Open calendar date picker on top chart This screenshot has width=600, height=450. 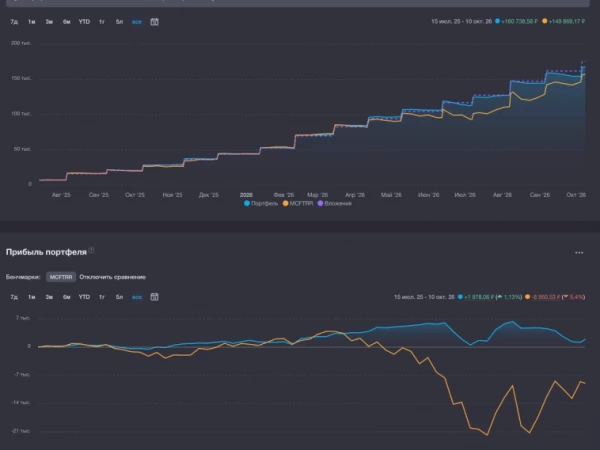[154, 22]
